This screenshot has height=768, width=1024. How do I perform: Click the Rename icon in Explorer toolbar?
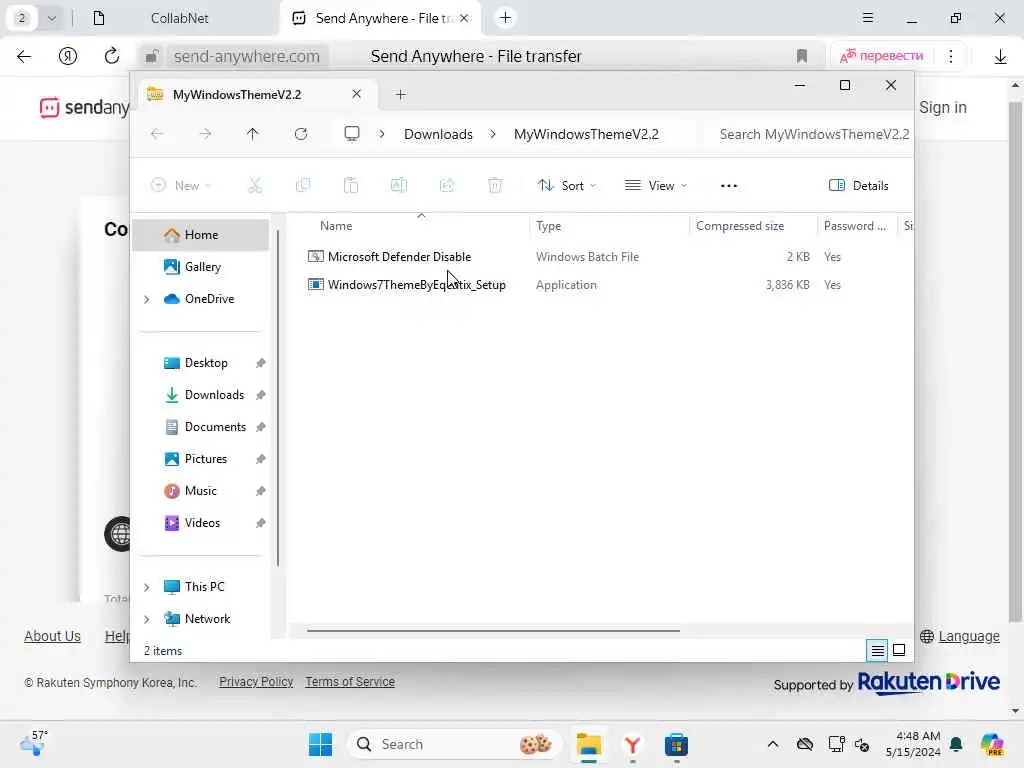(399, 185)
